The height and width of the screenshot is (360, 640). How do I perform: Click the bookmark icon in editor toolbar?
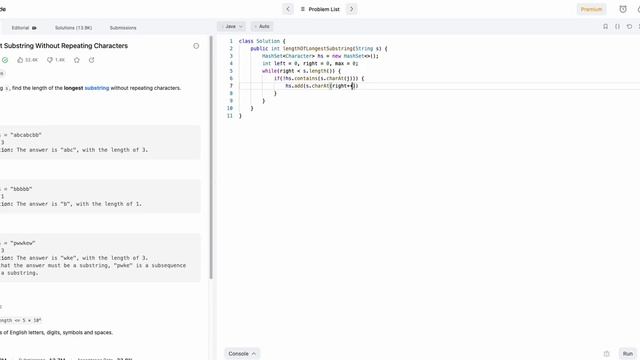(605, 27)
